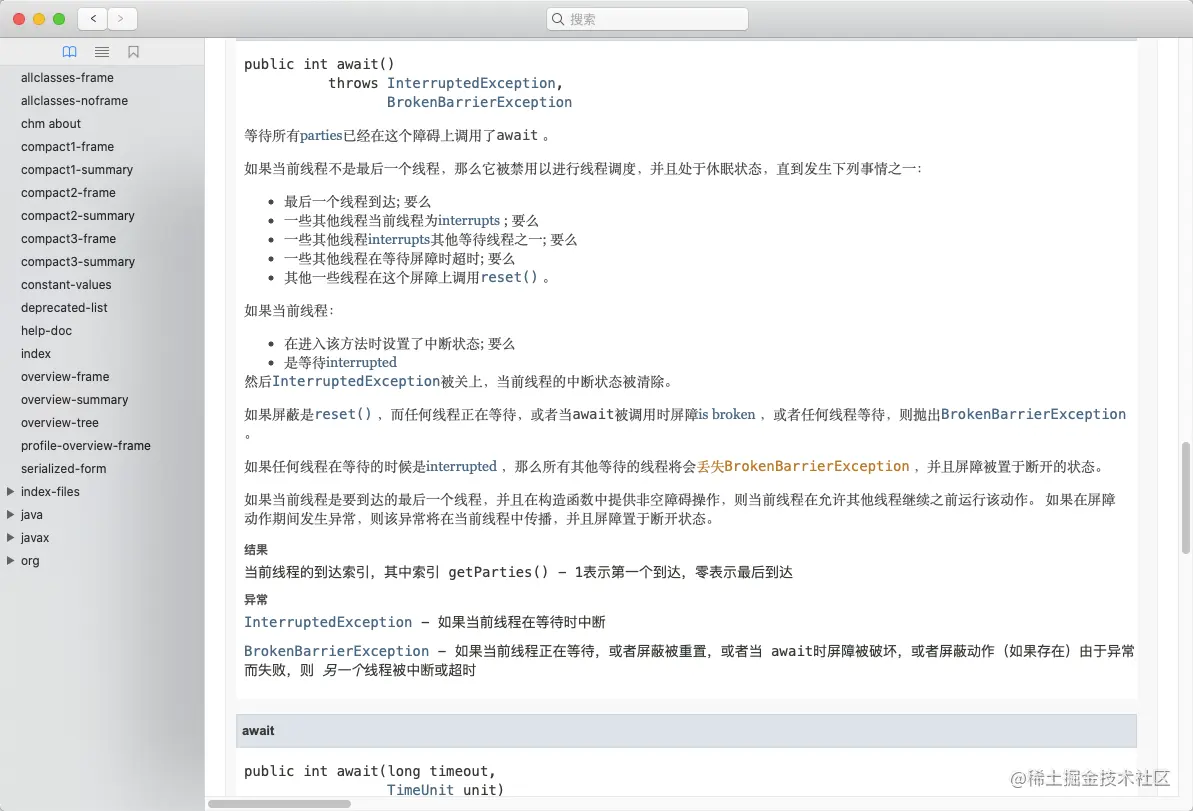Open the bookmarks icon in the toolbar

coord(133,51)
